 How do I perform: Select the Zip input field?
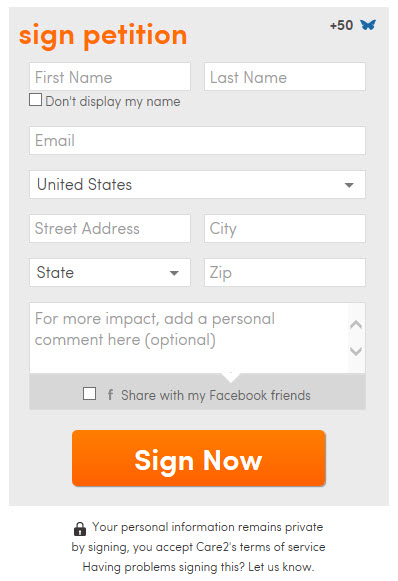[285, 273]
